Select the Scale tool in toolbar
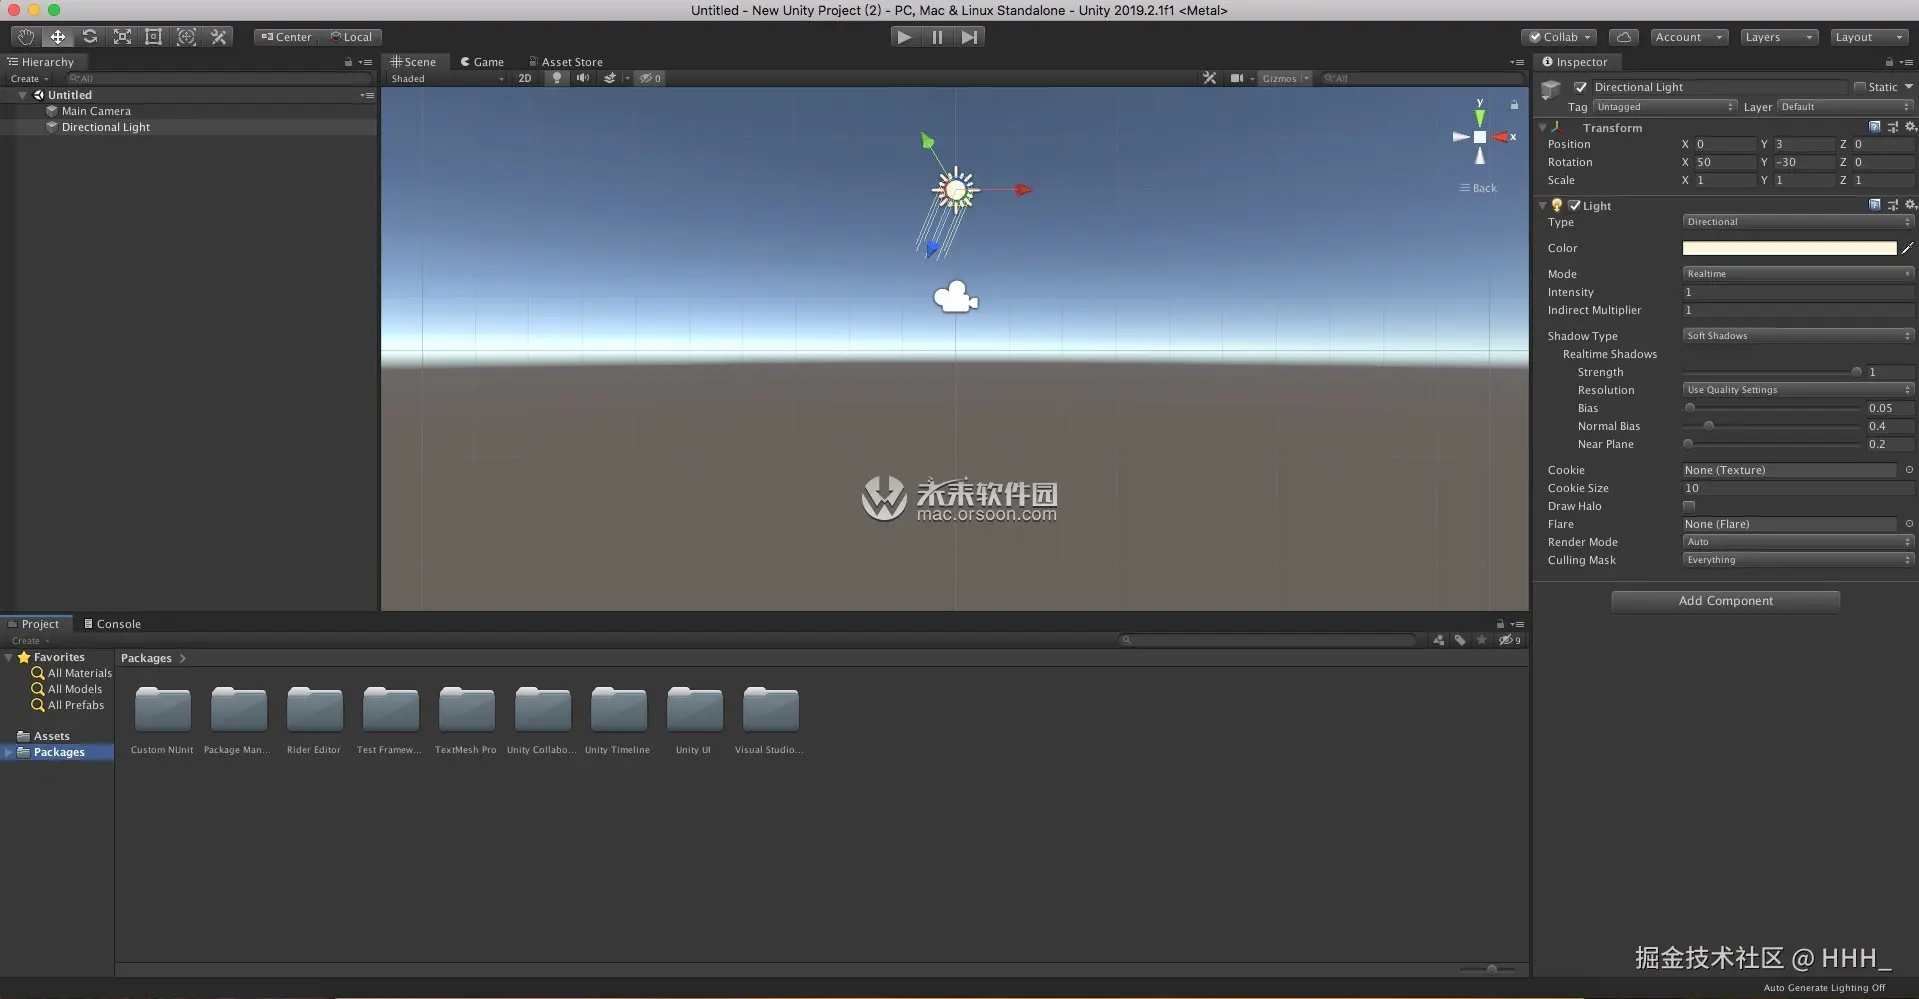The width and height of the screenshot is (1919, 999). pyautogui.click(x=122, y=37)
